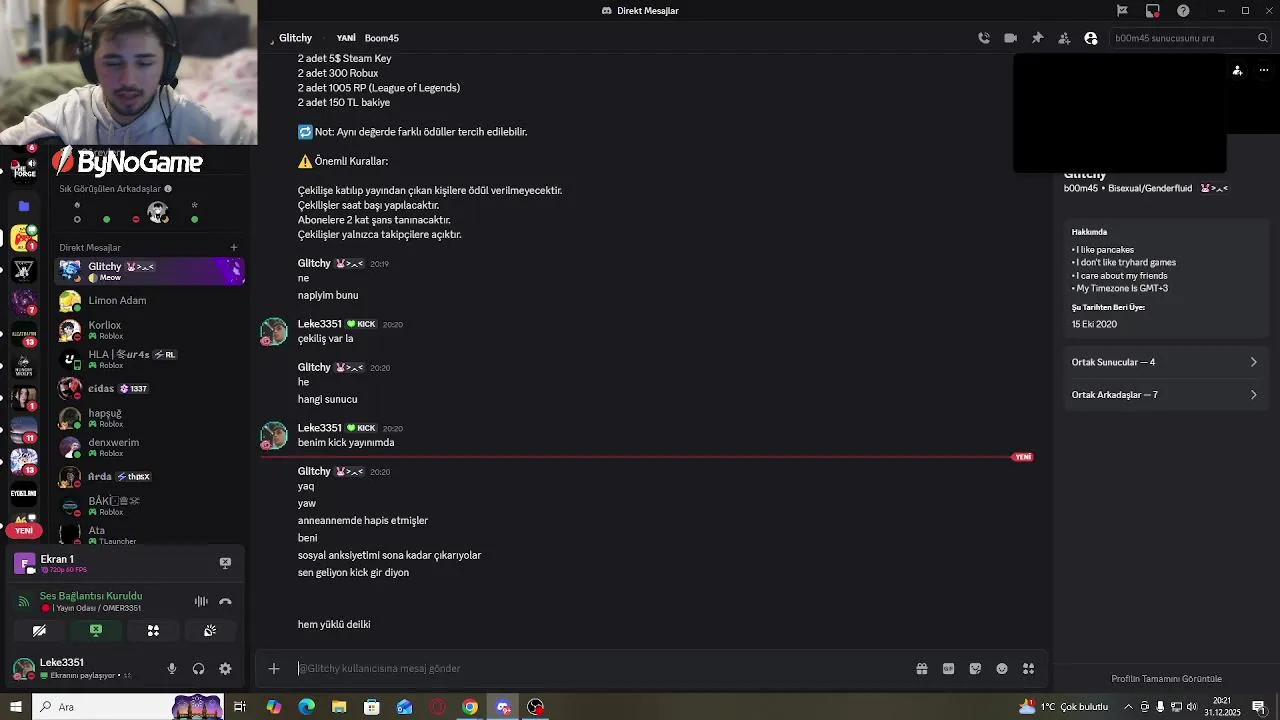Add friends to DM using header icon
This screenshot has width=1280, height=720.
coord(1064,38)
